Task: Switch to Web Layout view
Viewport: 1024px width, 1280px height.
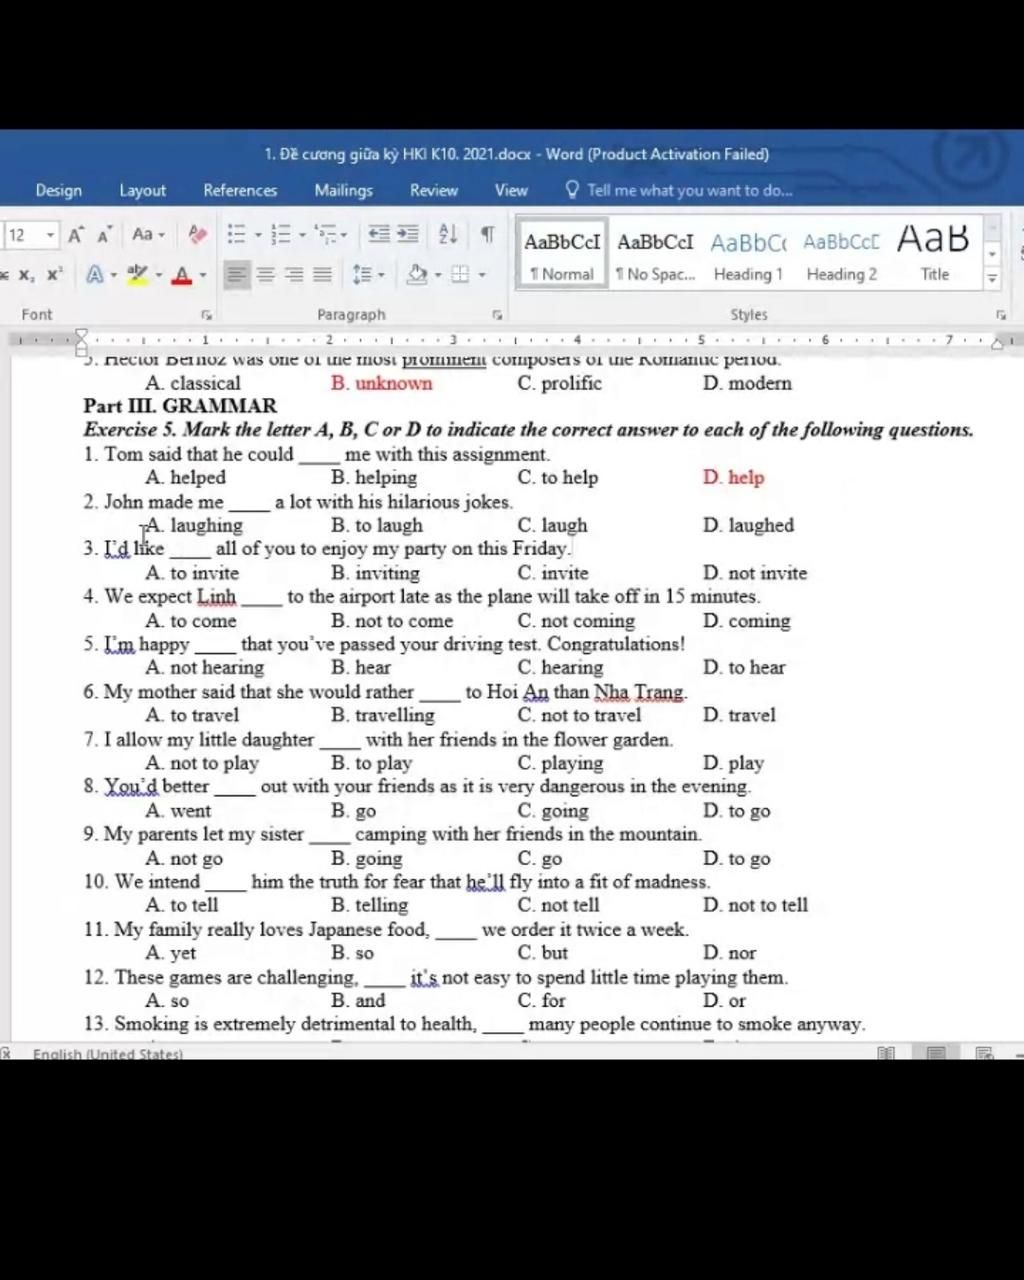Action: (985, 1053)
